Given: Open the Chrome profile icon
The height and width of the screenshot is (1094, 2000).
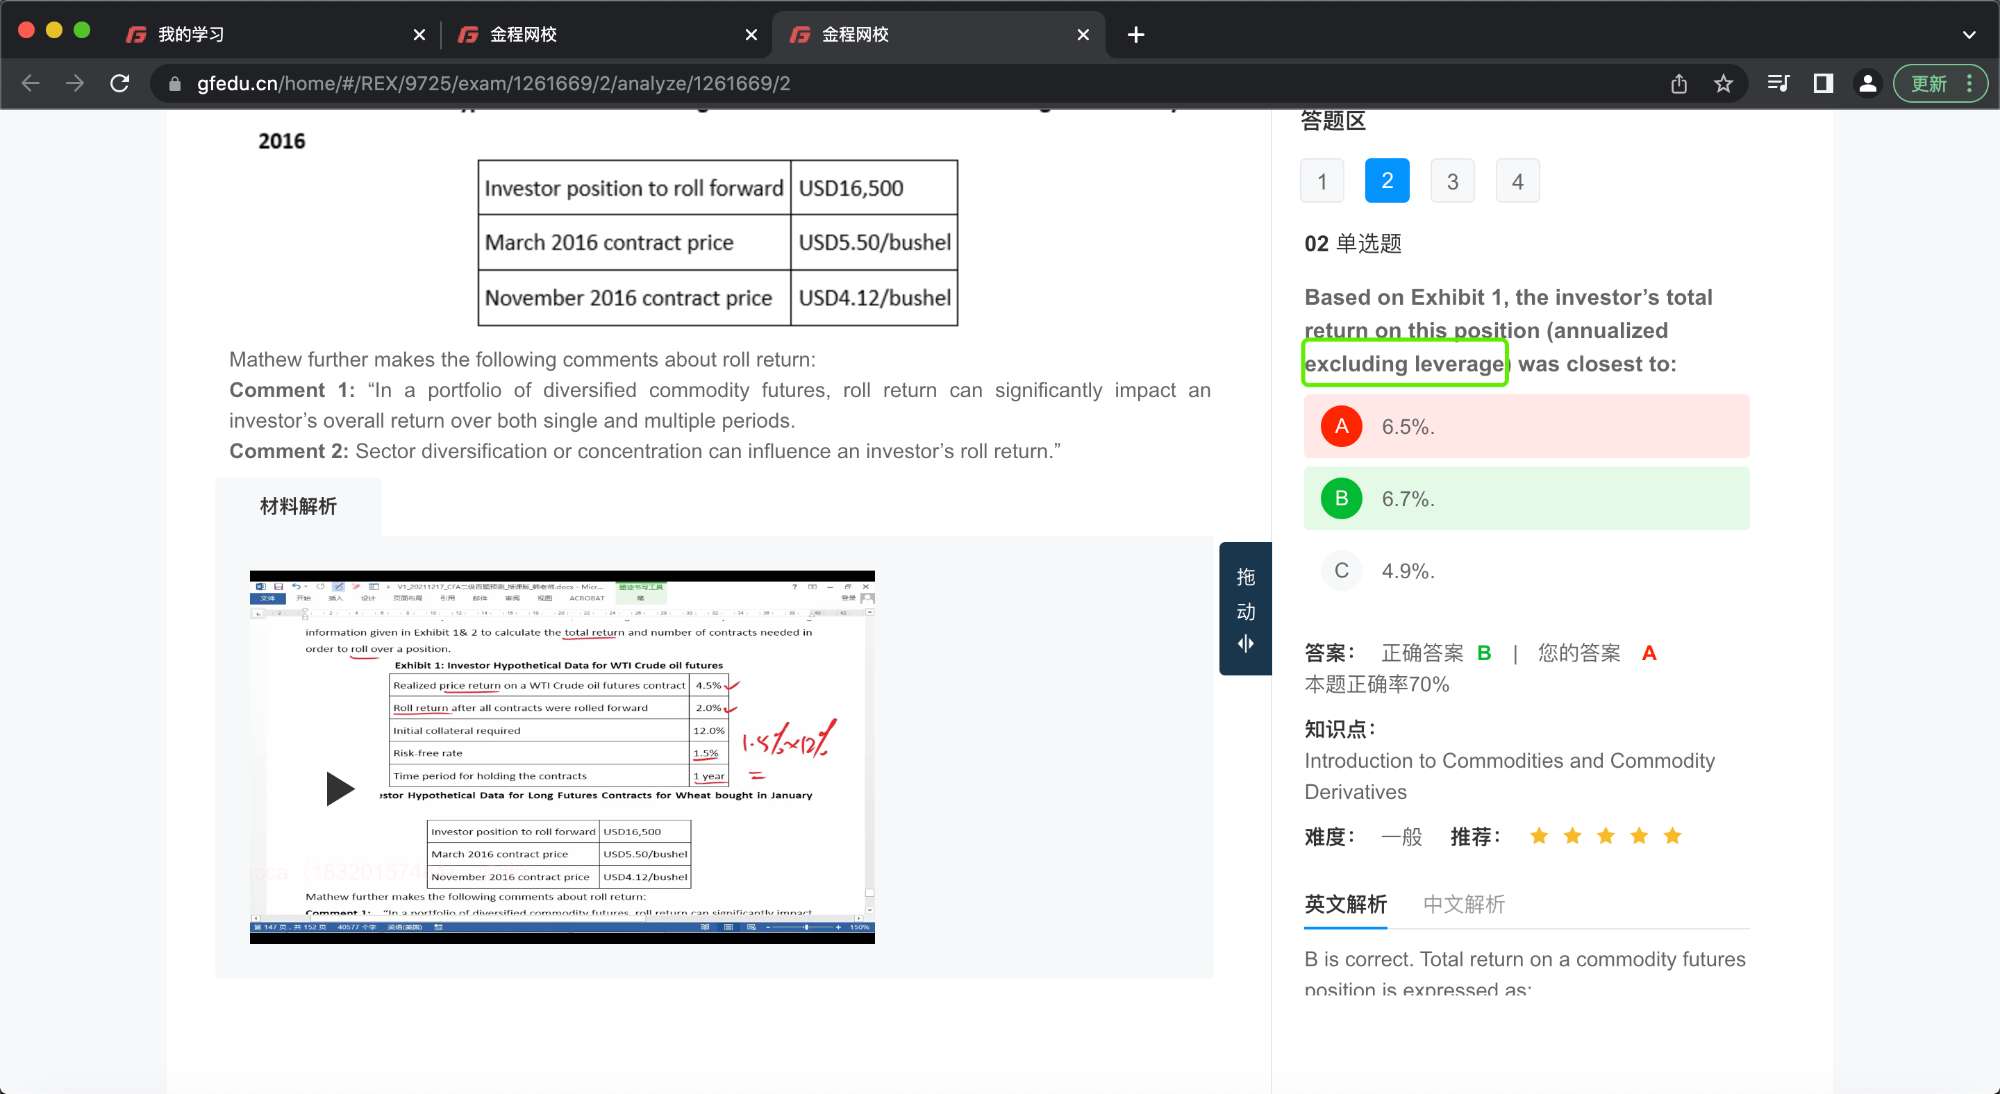Looking at the screenshot, I should click(x=1867, y=84).
